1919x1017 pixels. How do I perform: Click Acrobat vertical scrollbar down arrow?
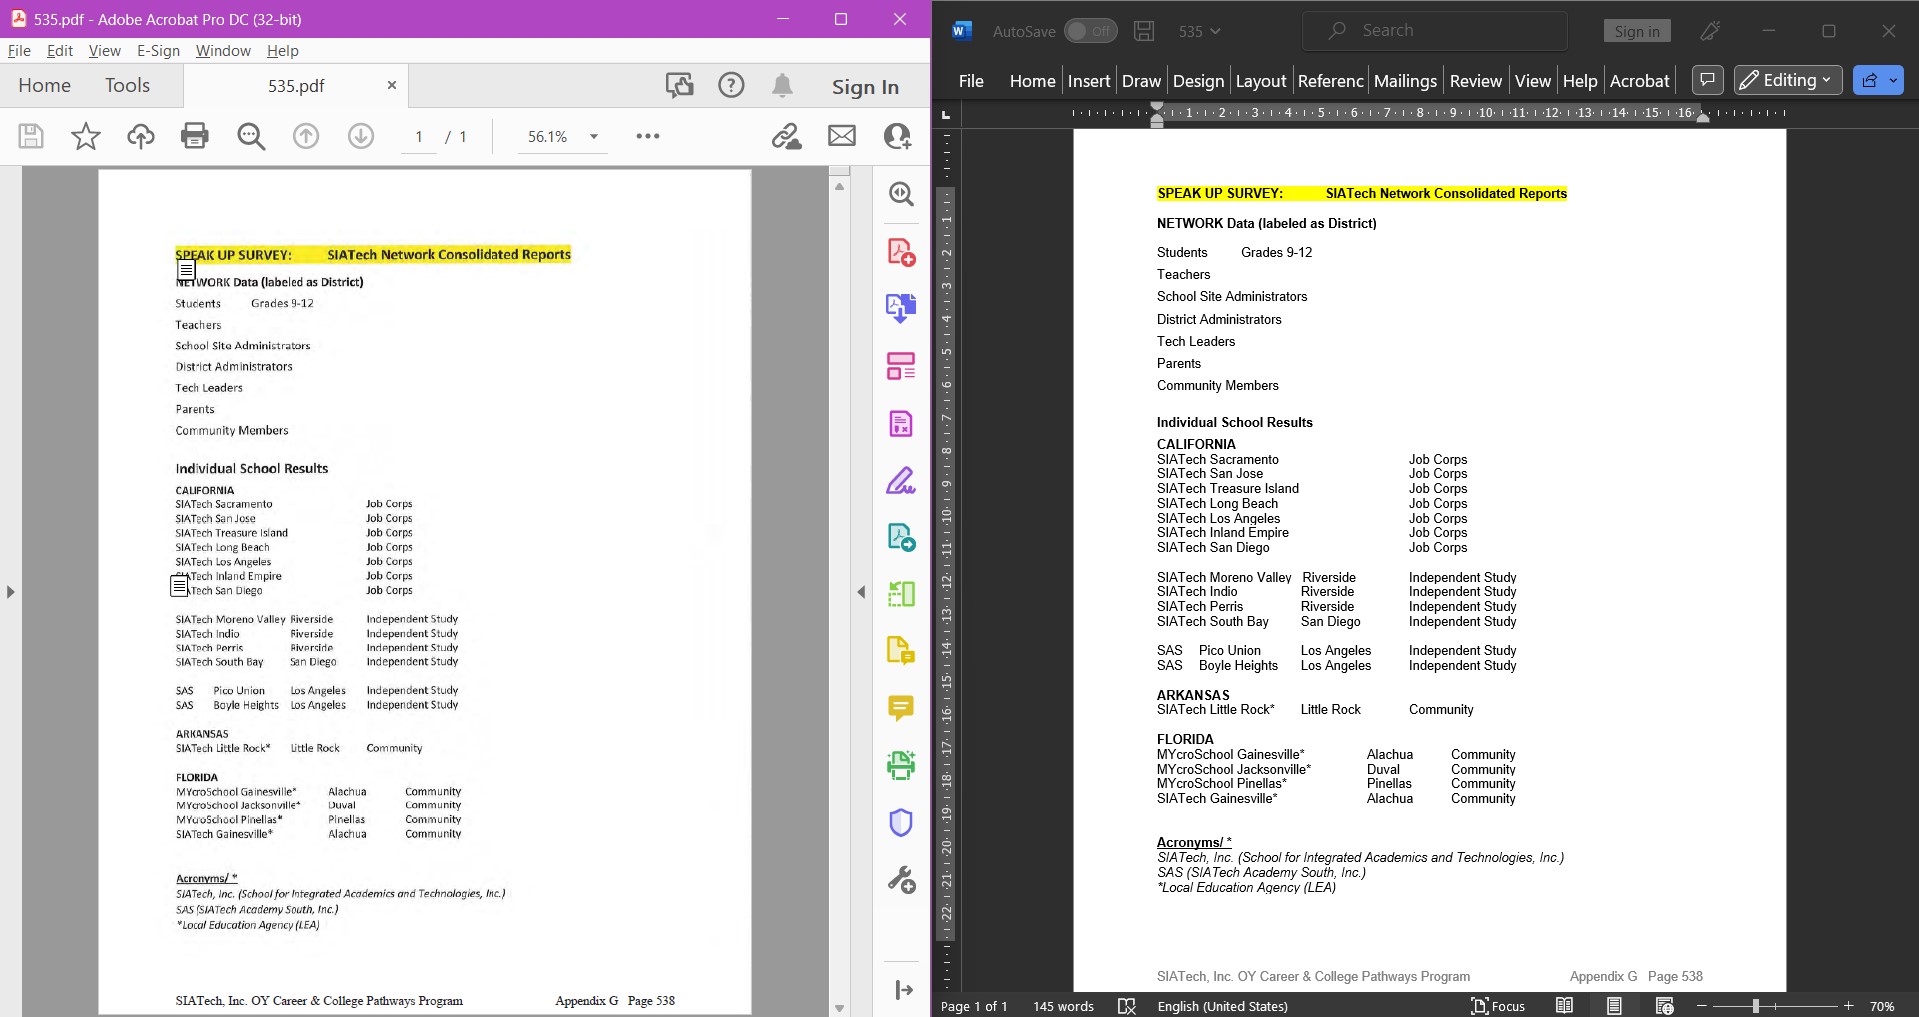tap(840, 1007)
